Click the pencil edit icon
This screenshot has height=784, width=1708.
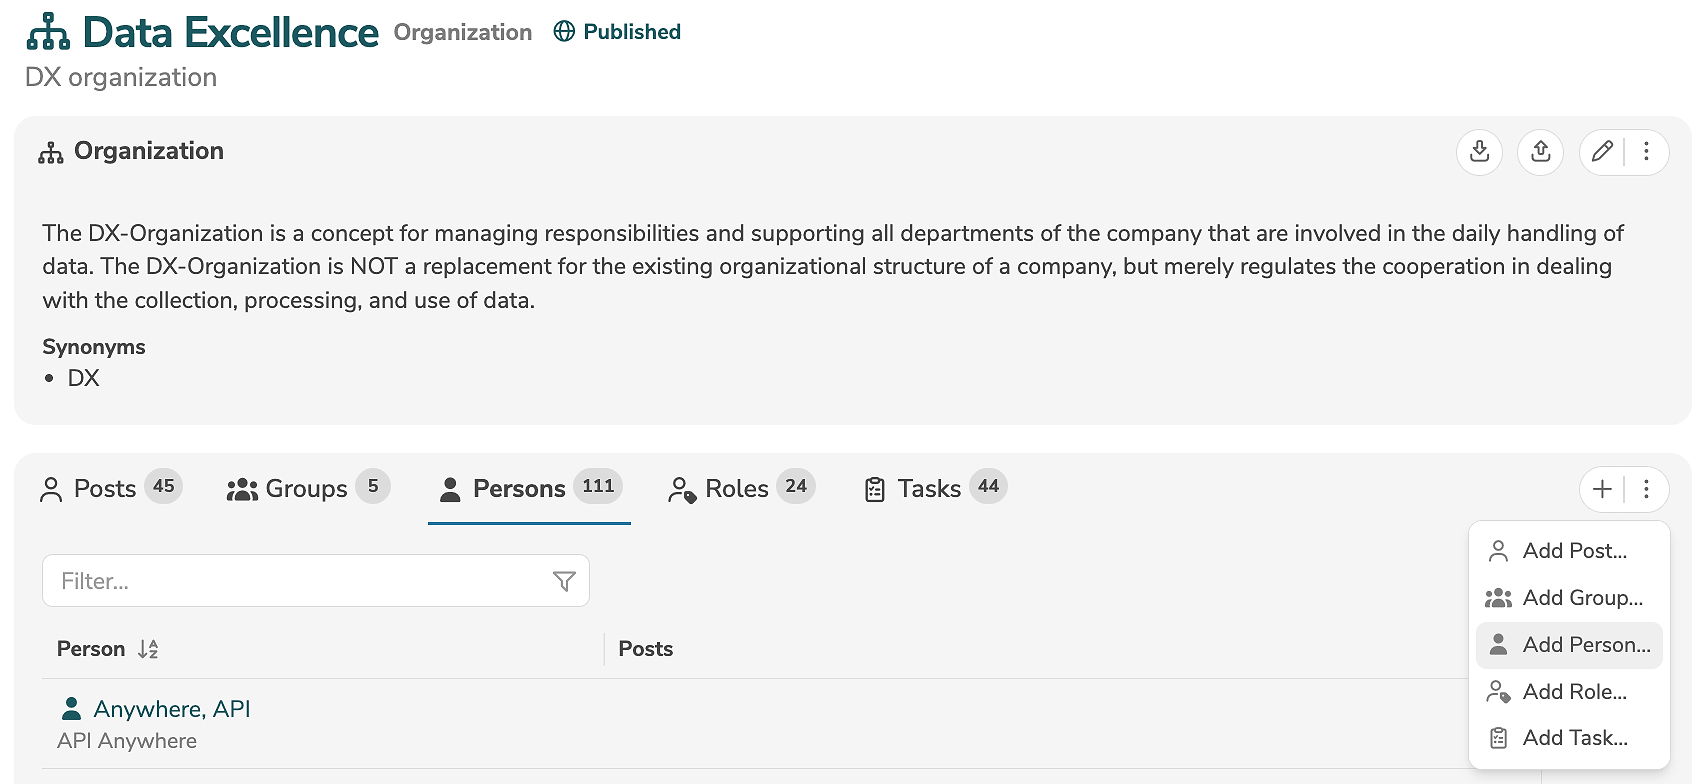pyautogui.click(x=1602, y=152)
